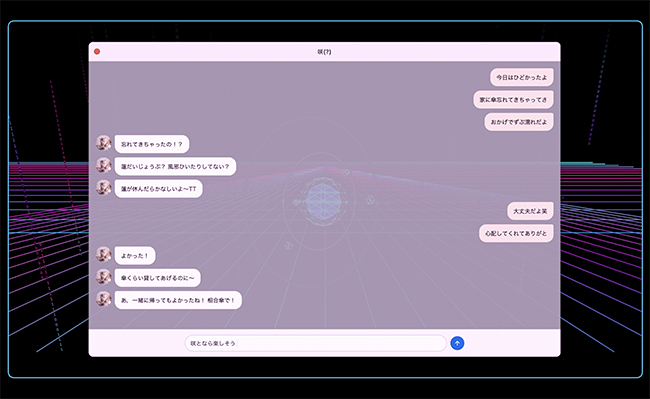650x399 pixels.
Task: Select the 傘くらい貸してあげるのに〜 message bubble
Action: pos(158,278)
